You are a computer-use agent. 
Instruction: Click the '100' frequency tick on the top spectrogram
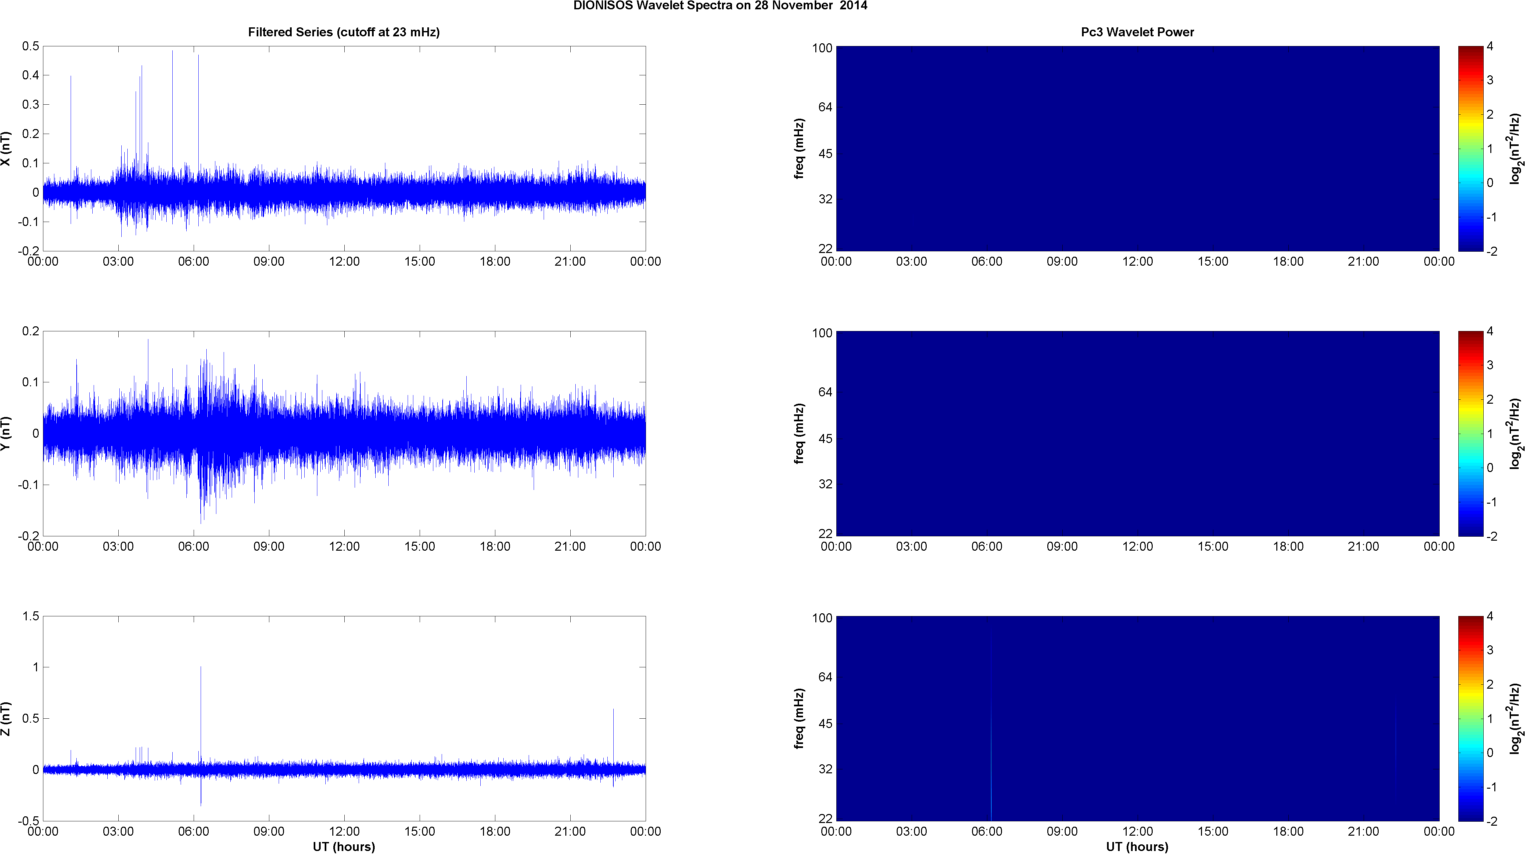[822, 48]
